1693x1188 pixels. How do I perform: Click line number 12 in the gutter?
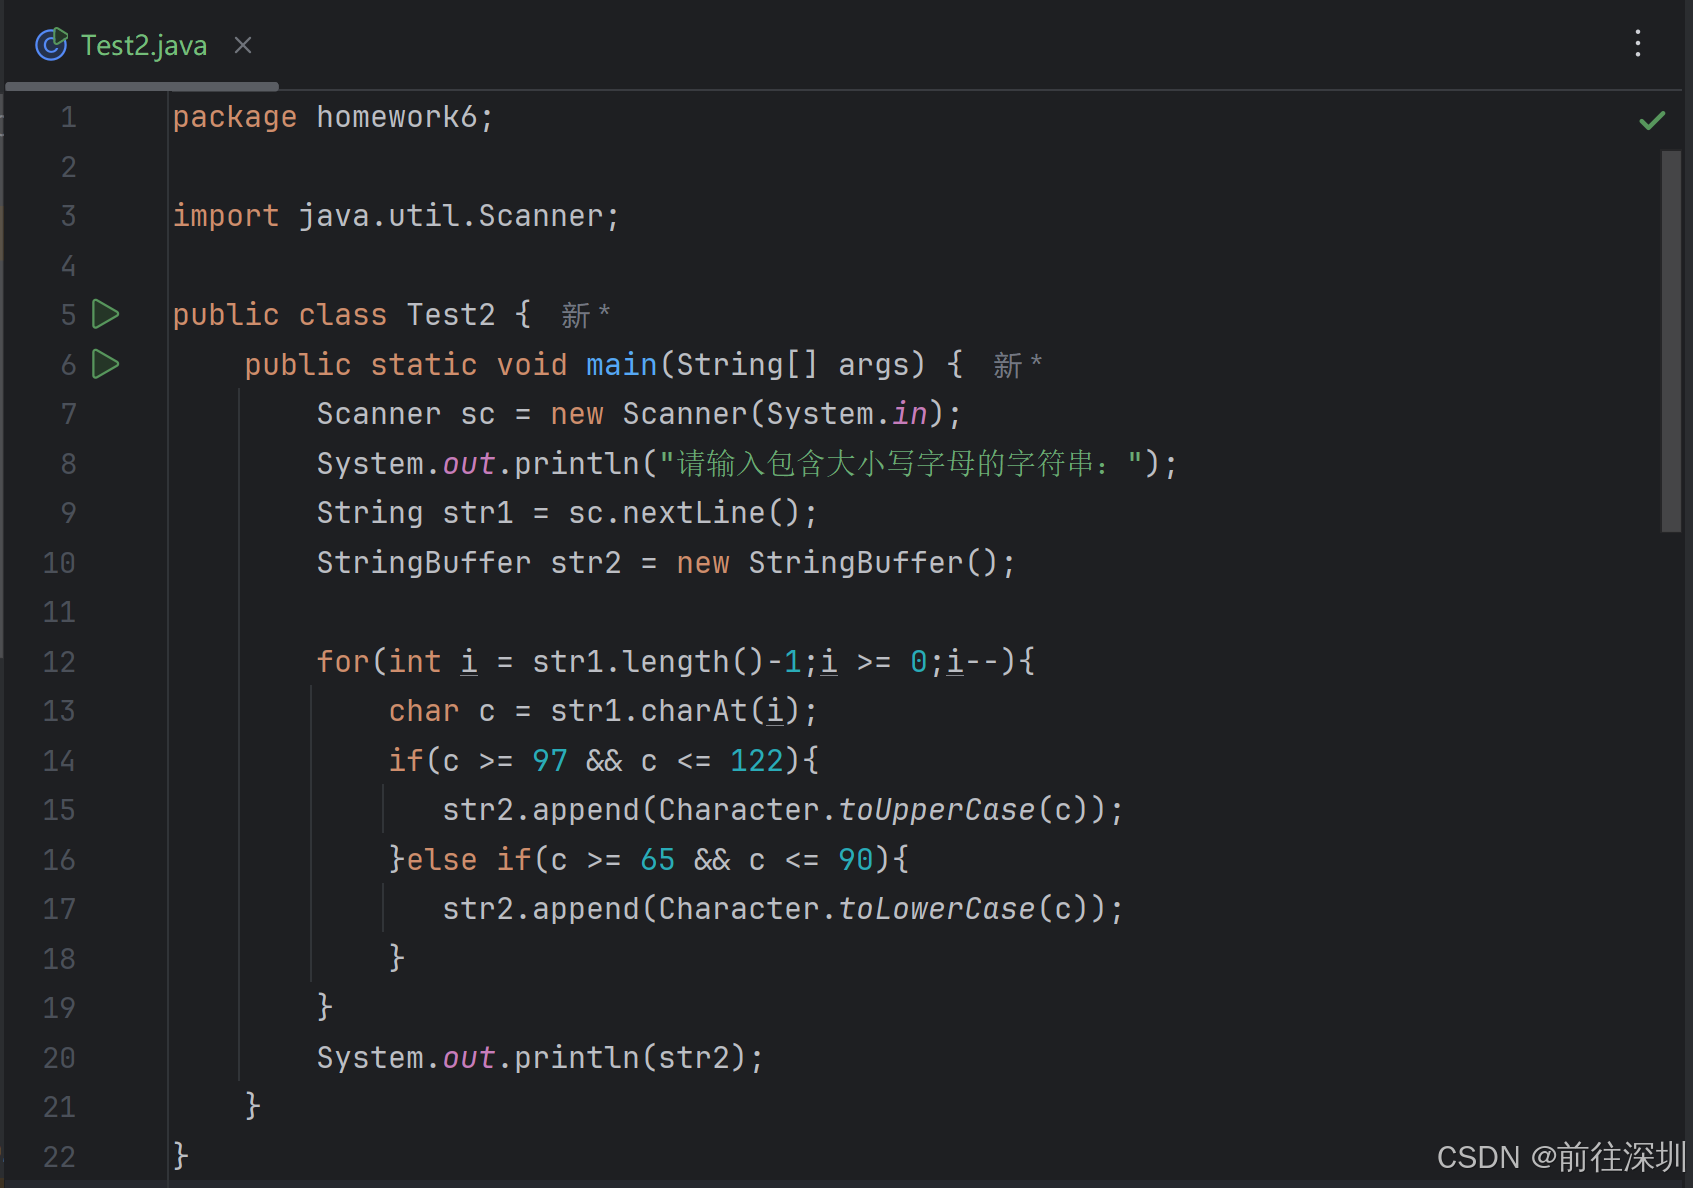(x=59, y=662)
